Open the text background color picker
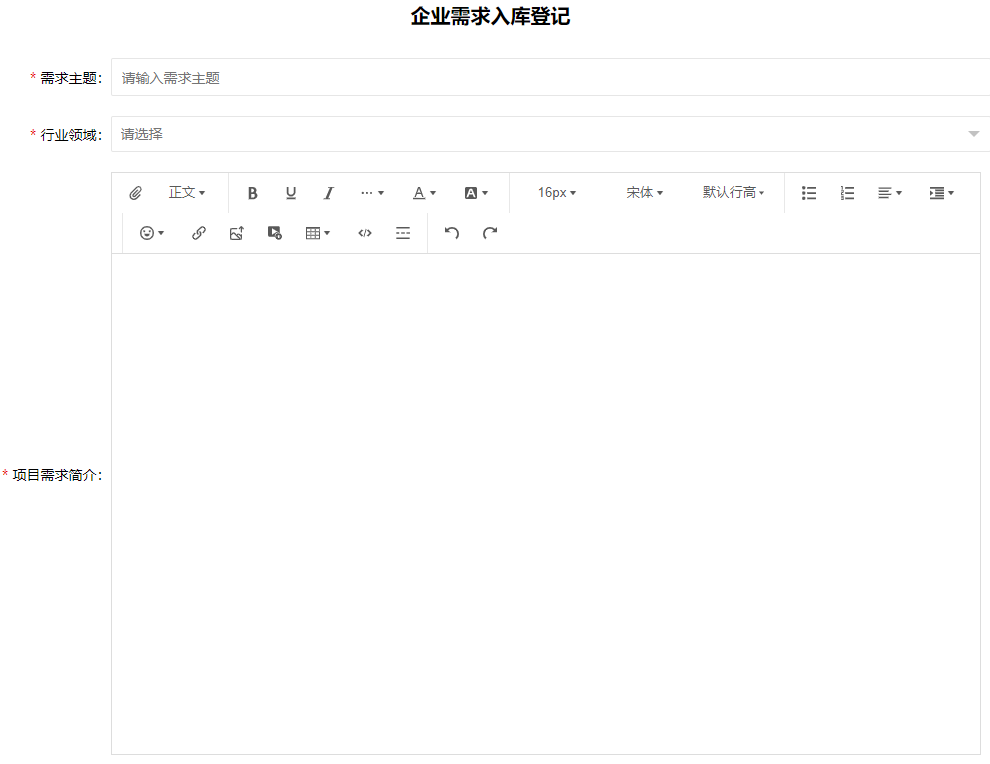The width and height of the screenshot is (990, 764). pos(476,193)
